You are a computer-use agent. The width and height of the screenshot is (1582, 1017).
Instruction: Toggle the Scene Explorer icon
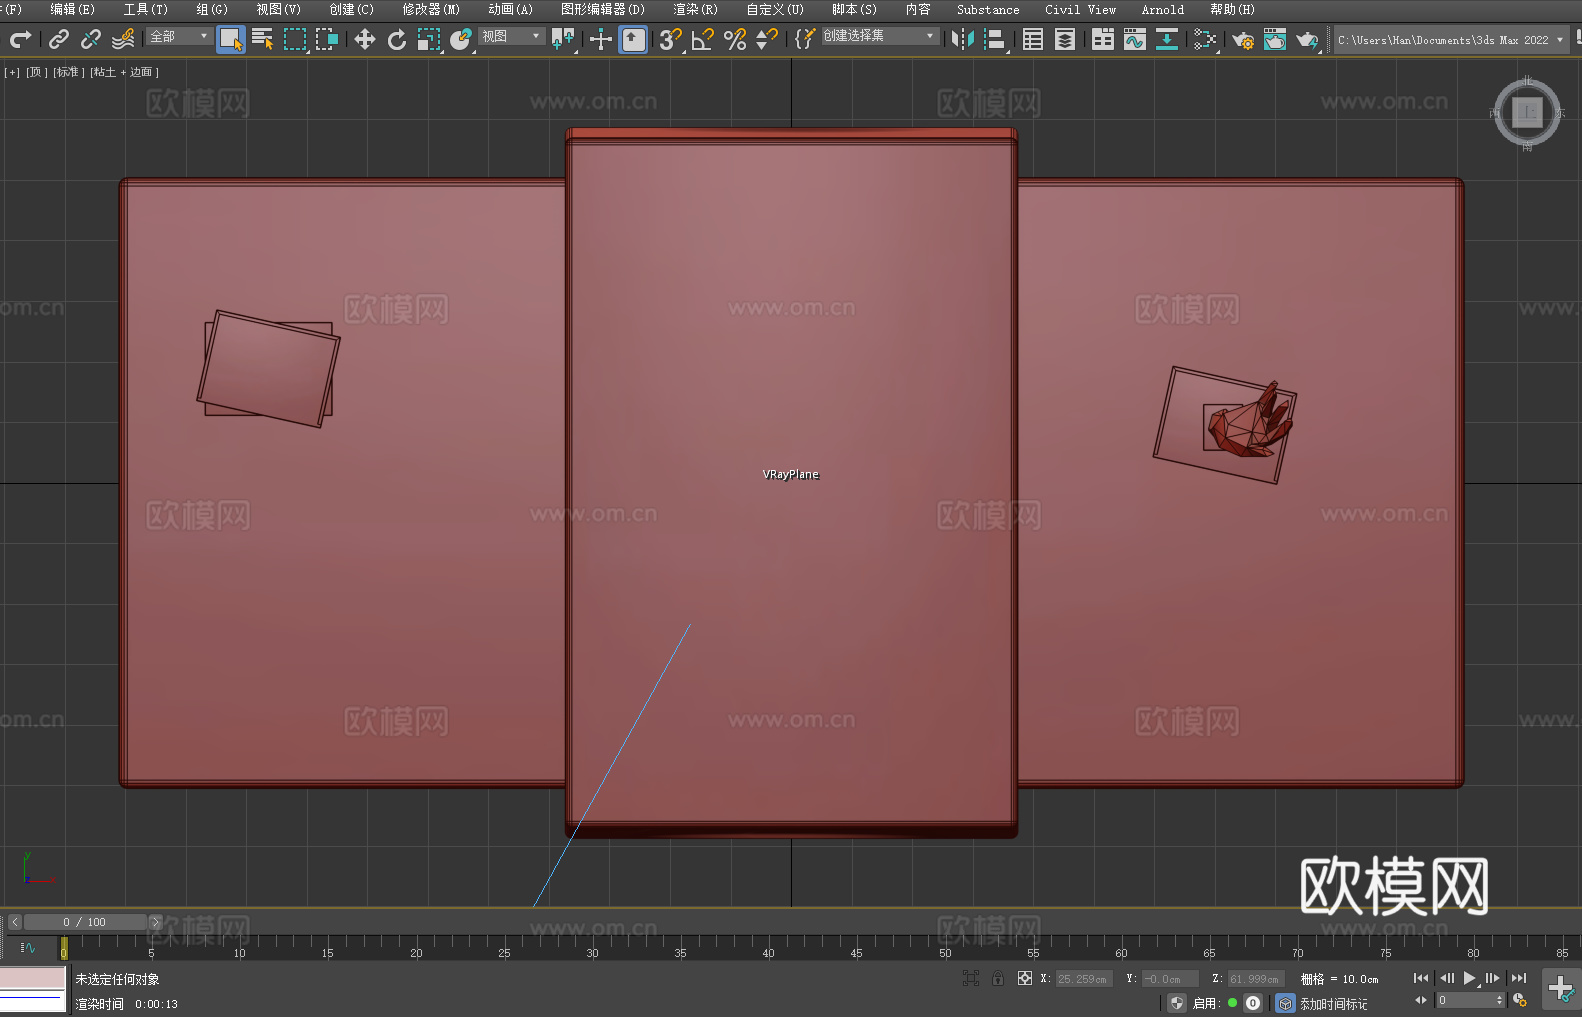click(x=1033, y=39)
